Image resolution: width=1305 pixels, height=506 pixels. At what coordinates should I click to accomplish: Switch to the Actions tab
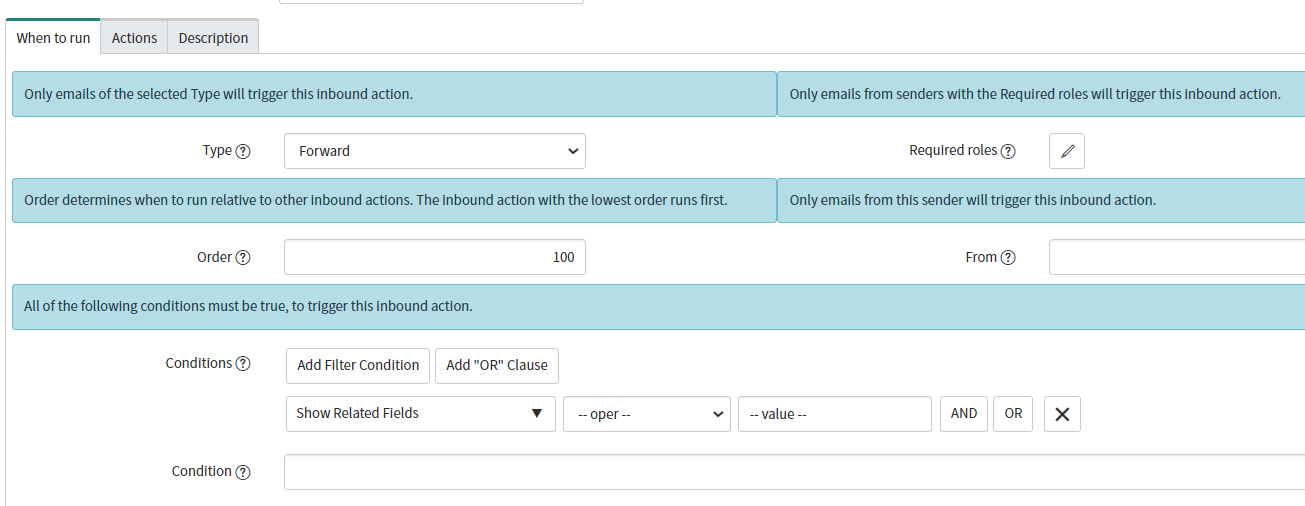(x=134, y=37)
